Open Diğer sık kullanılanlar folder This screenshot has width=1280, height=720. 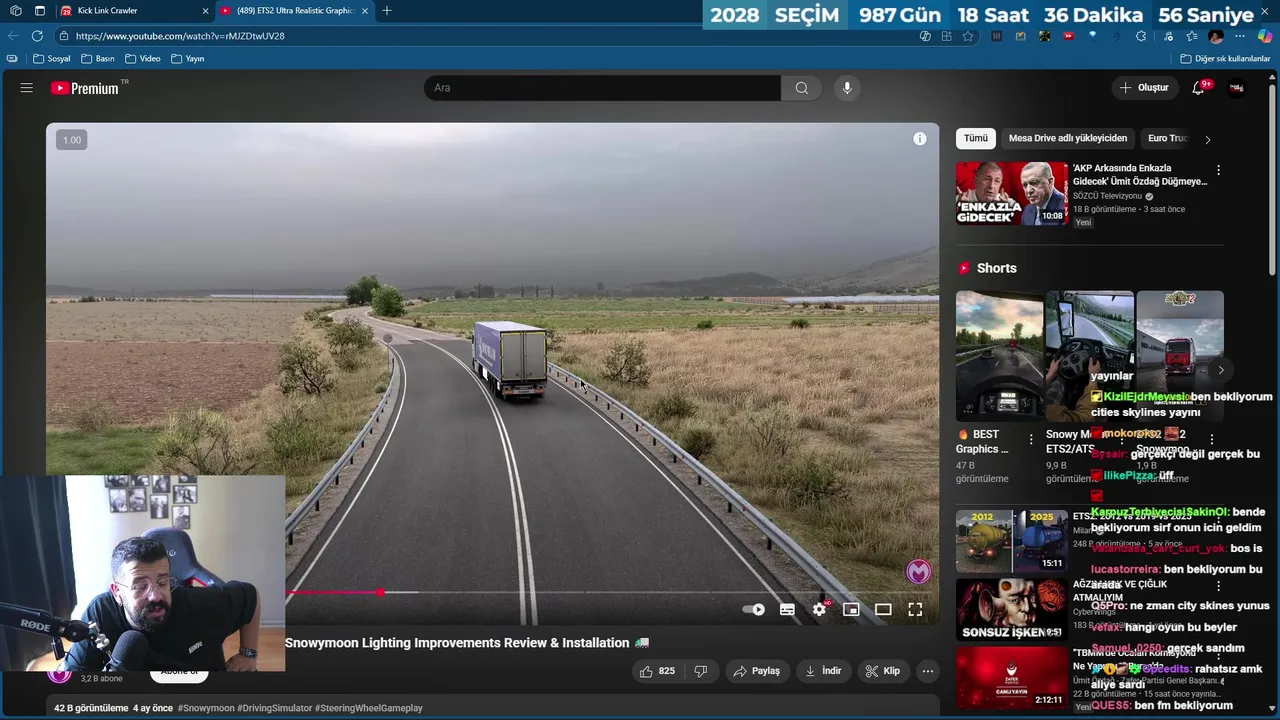[1225, 59]
